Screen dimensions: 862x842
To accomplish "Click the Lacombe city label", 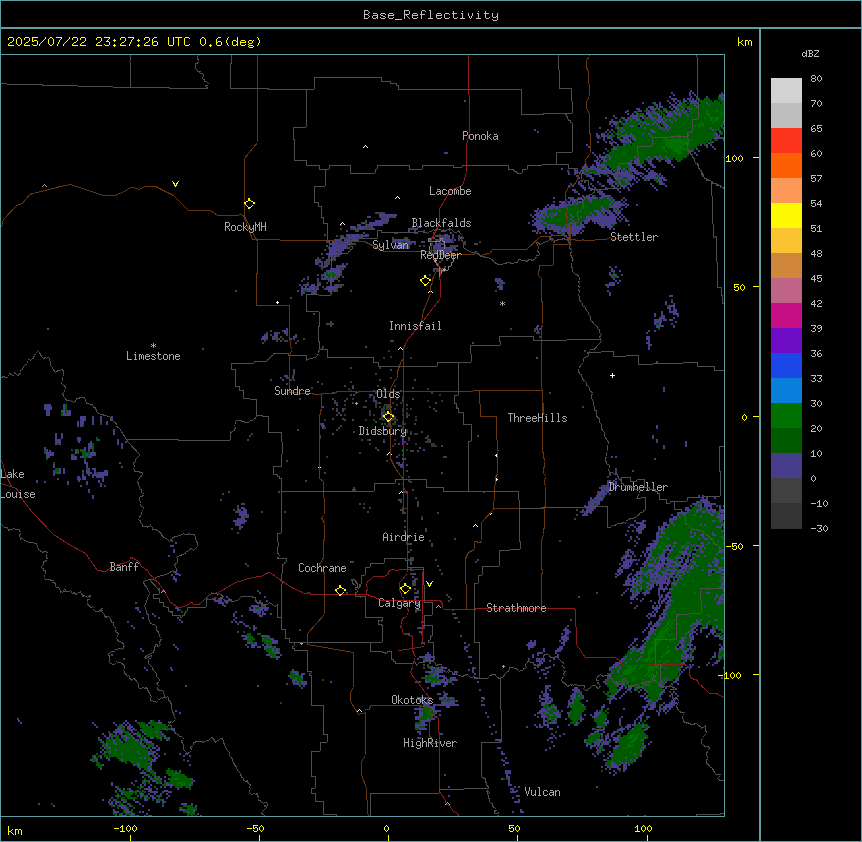I will tap(450, 191).
